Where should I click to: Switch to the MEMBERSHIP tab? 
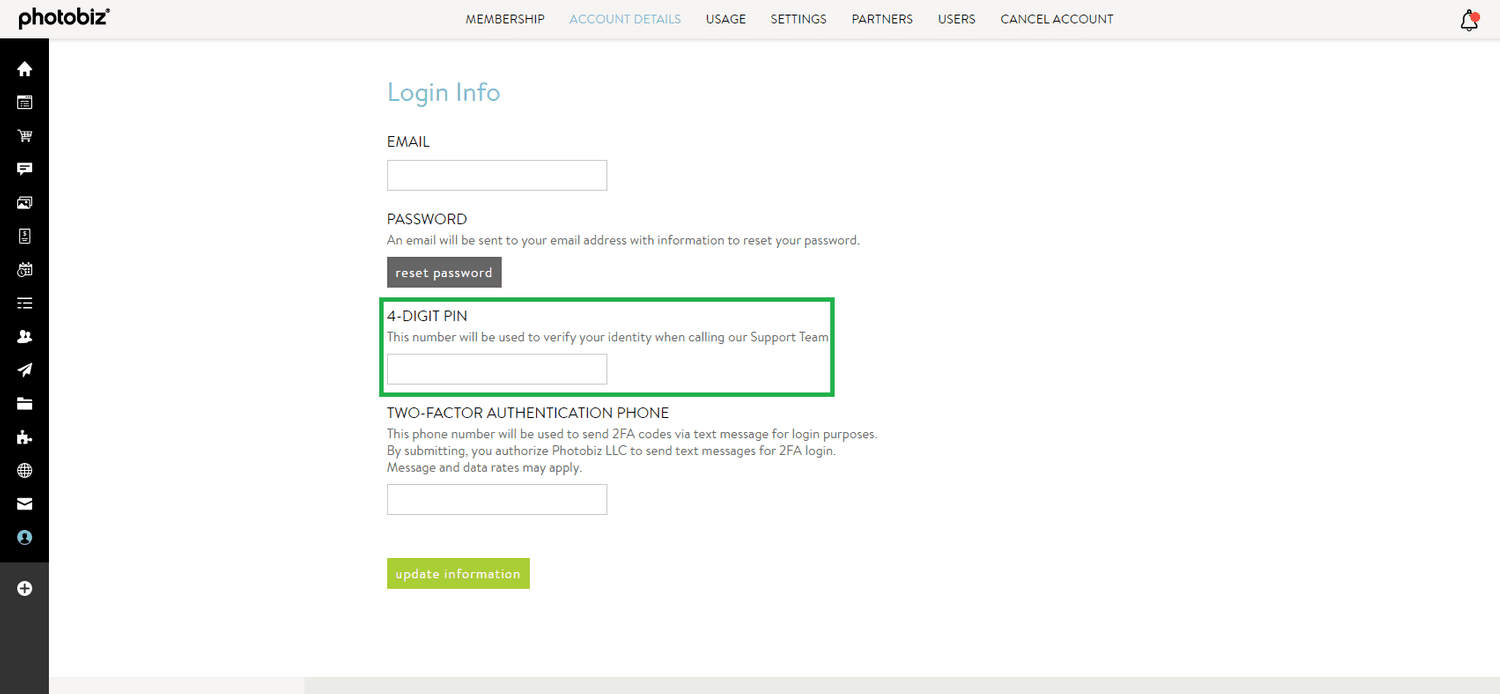coord(505,19)
